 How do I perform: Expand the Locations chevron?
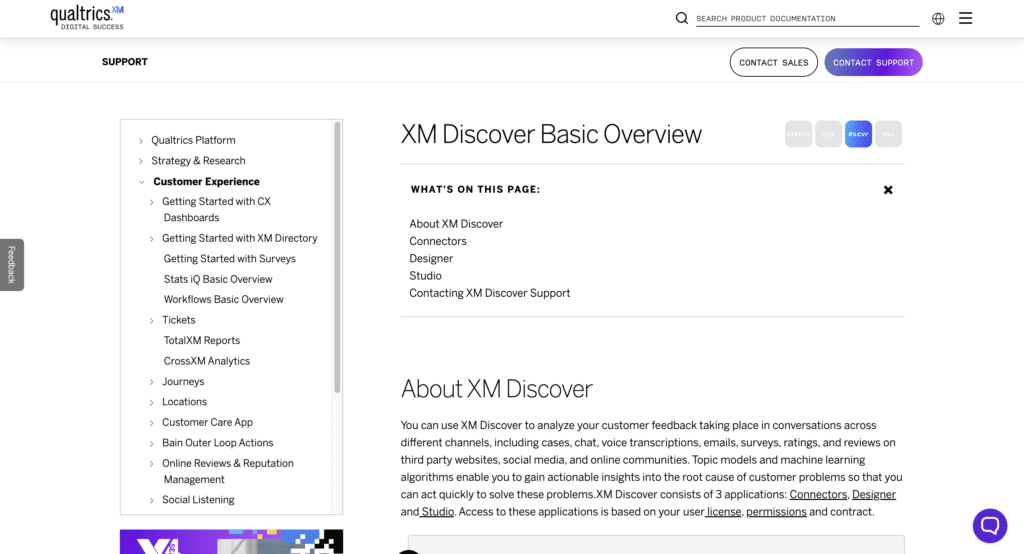coord(152,402)
